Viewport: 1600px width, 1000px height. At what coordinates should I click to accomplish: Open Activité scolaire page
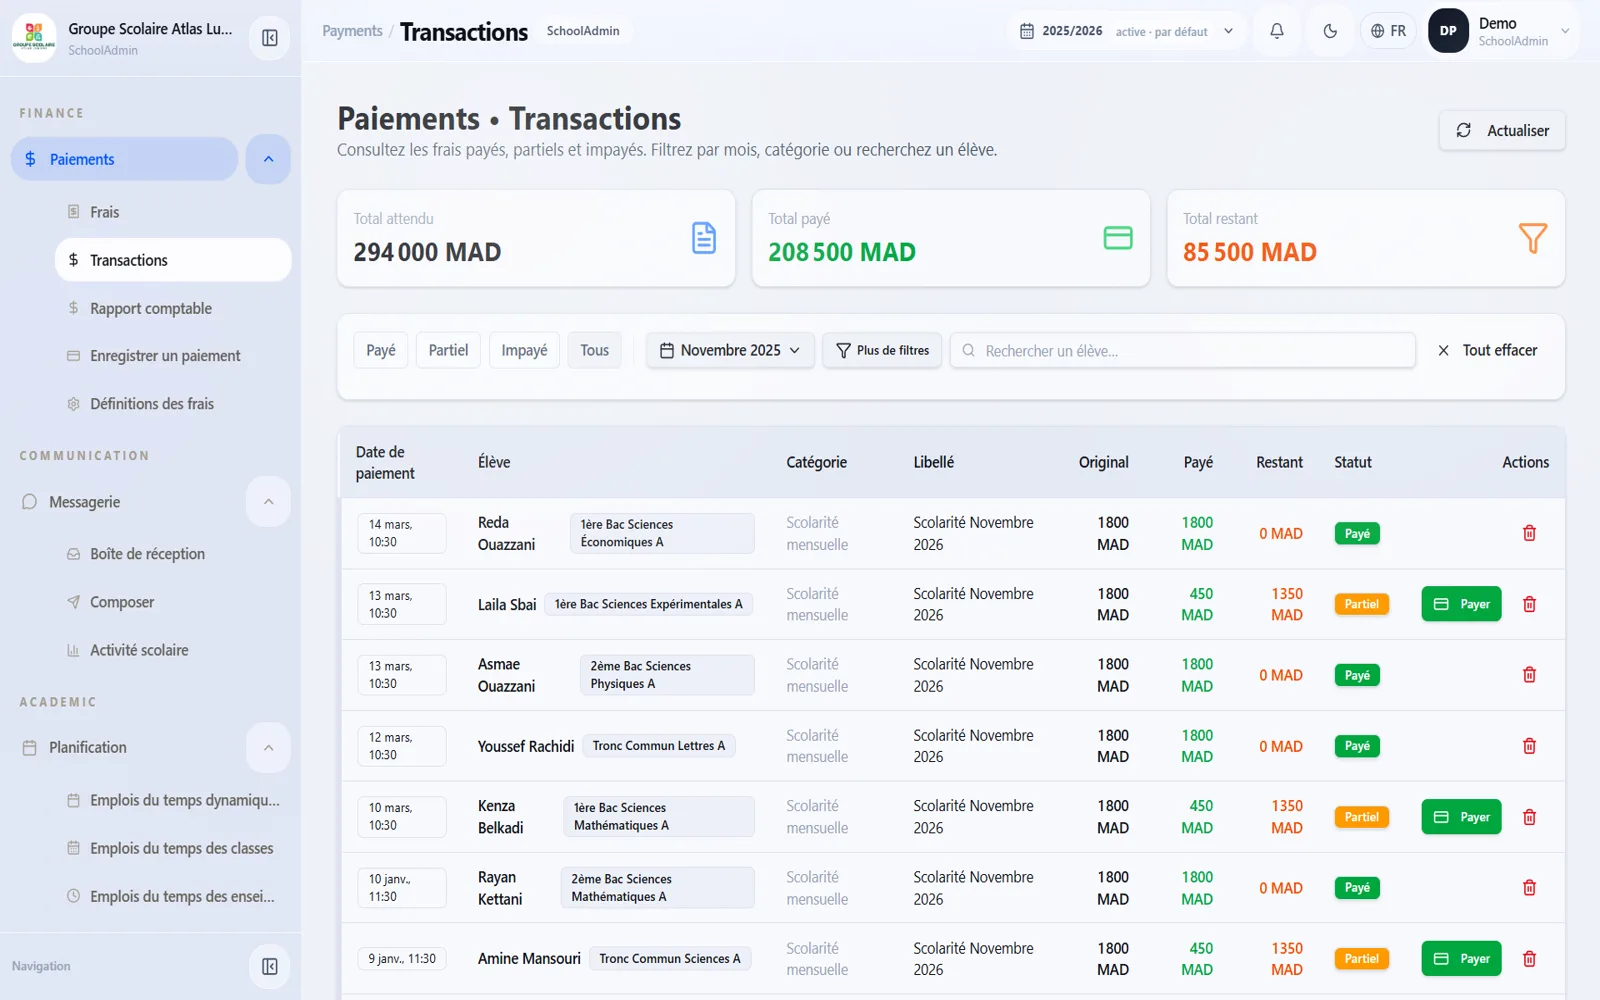pos(173,650)
